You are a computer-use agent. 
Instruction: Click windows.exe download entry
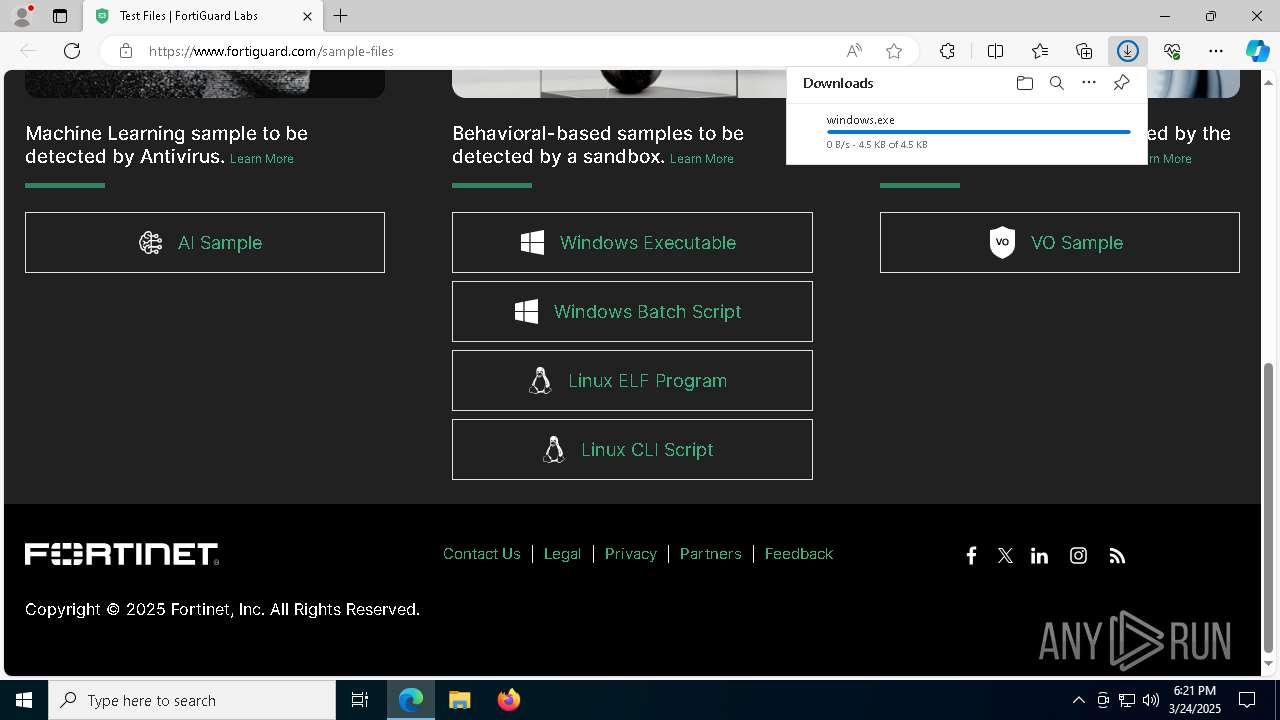point(967,131)
